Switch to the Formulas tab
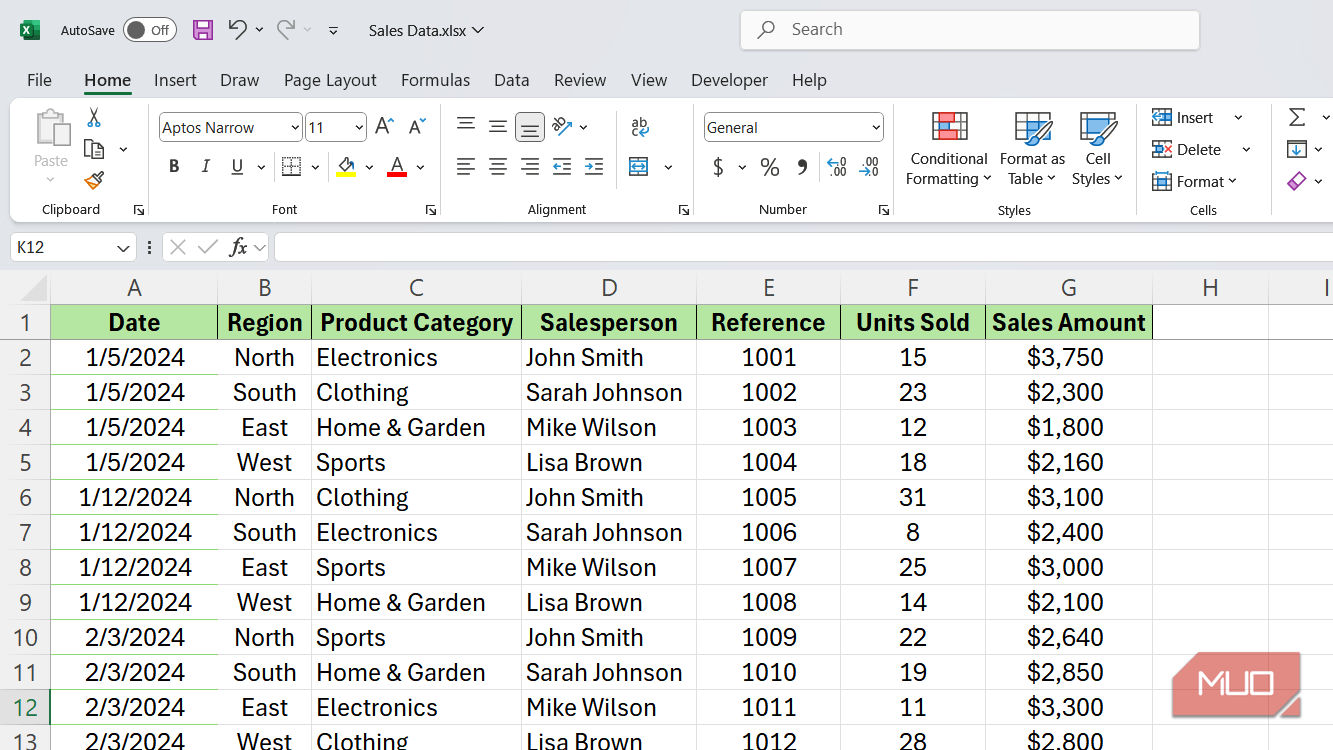This screenshot has height=750, width=1333. pyautogui.click(x=435, y=80)
